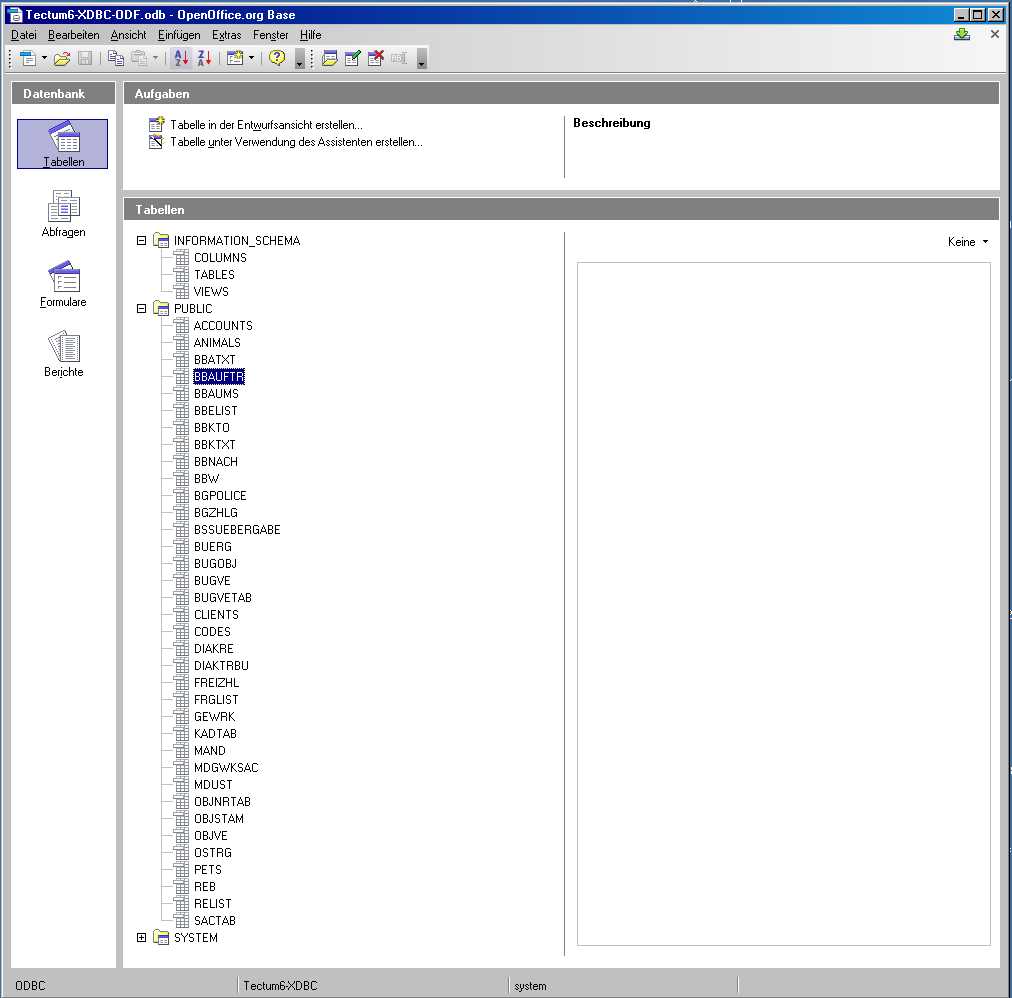Select the SACTAB table
The width and height of the screenshot is (1012, 998).
[215, 921]
